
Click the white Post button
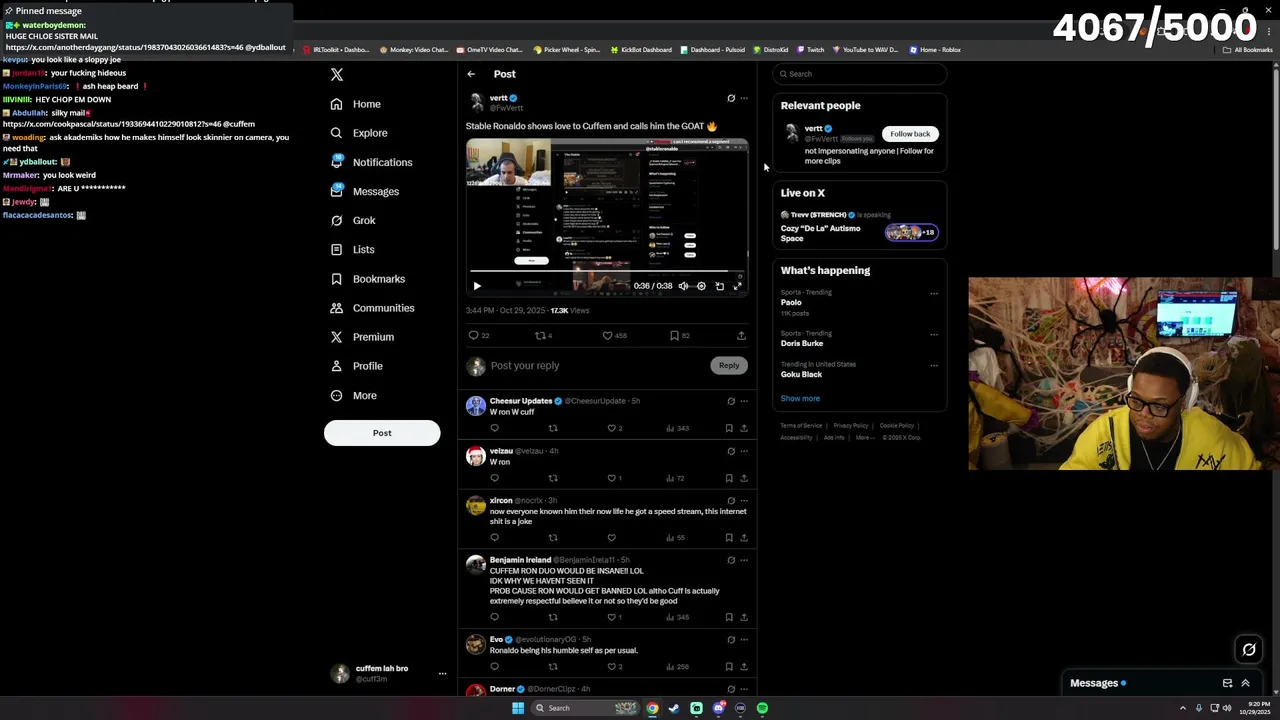point(382,433)
